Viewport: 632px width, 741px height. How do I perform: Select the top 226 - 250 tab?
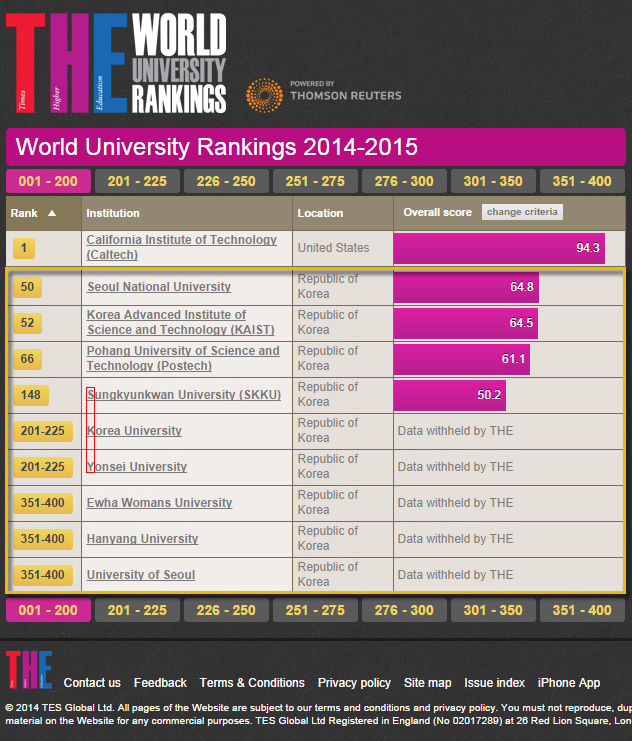point(226,181)
